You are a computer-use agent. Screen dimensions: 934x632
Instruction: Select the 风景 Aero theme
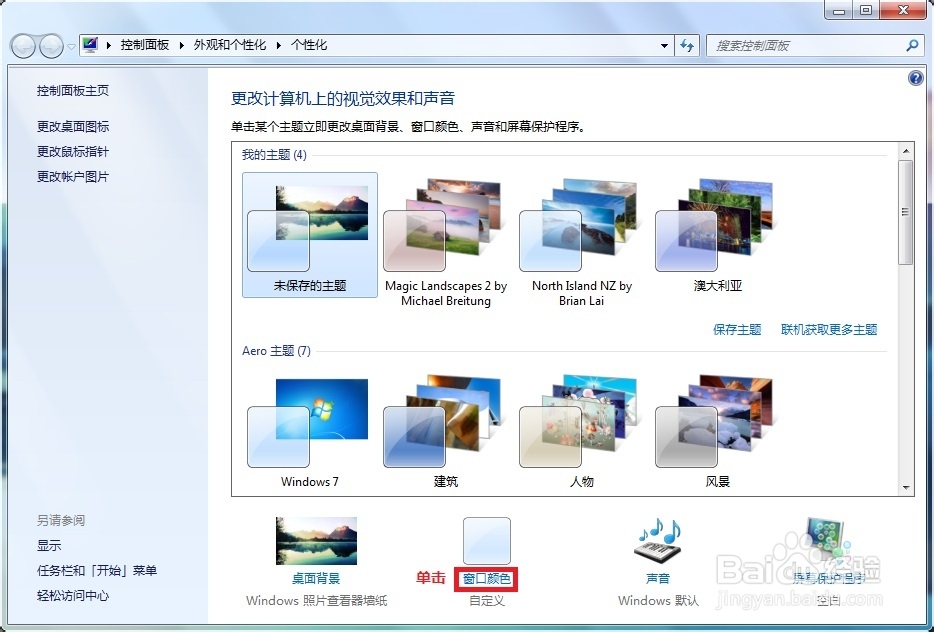tap(717, 431)
